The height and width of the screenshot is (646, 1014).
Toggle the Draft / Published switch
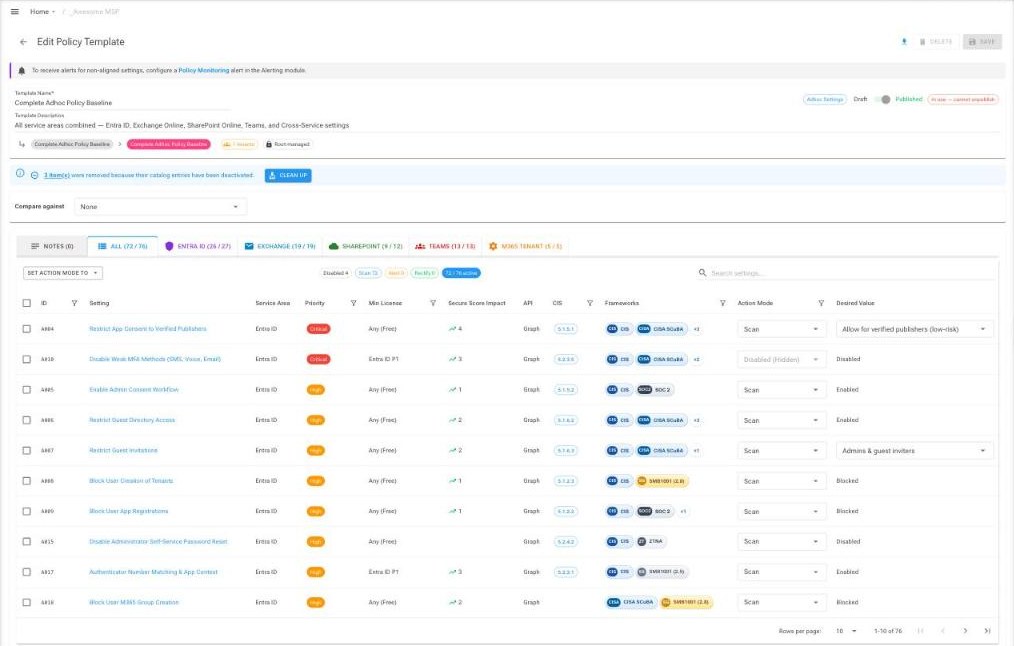coord(883,100)
